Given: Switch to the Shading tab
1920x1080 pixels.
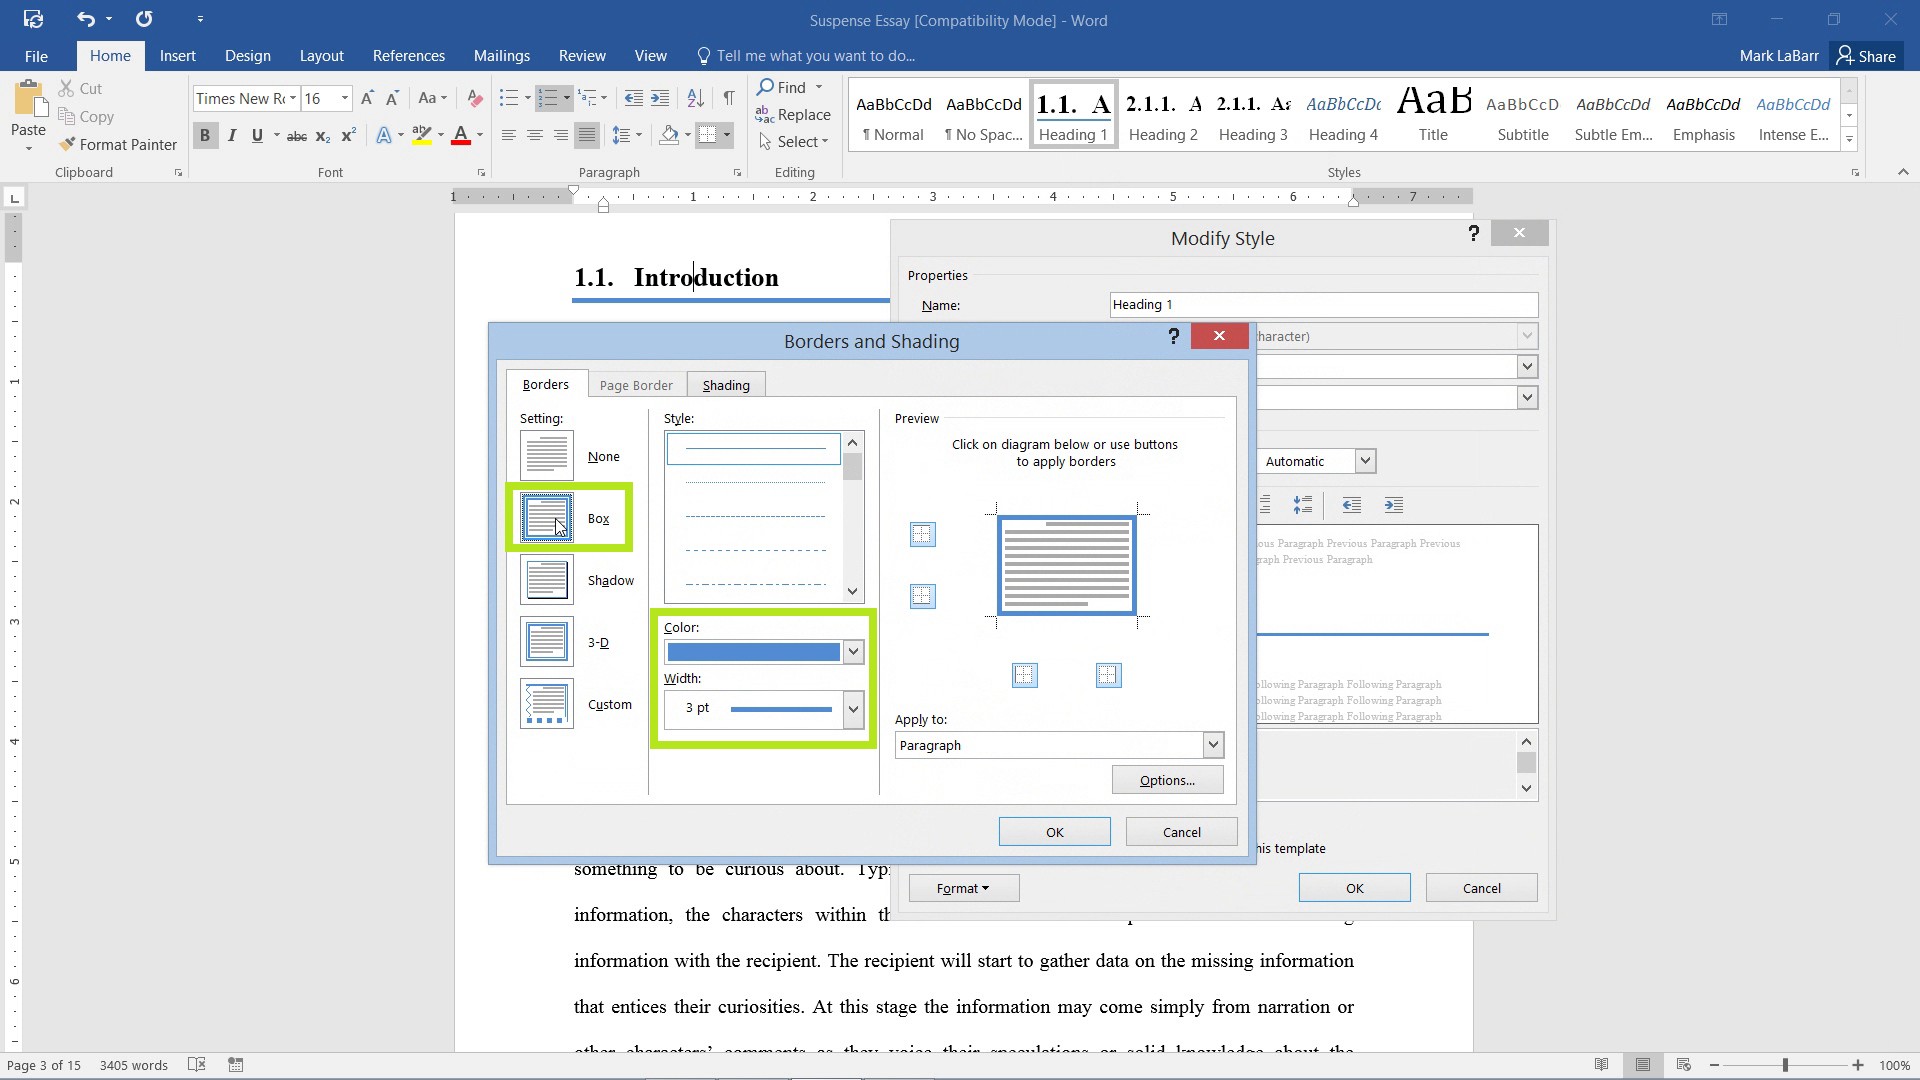Looking at the screenshot, I should coord(725,384).
